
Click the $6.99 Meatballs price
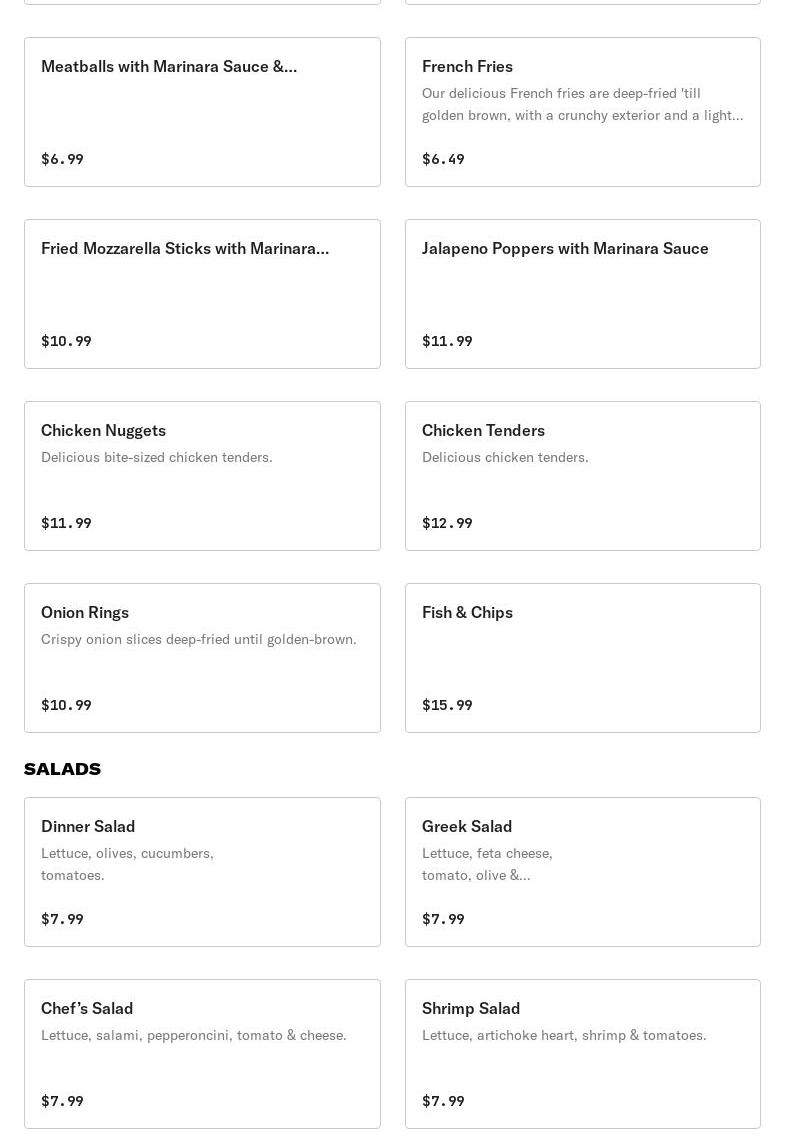tap(62, 159)
